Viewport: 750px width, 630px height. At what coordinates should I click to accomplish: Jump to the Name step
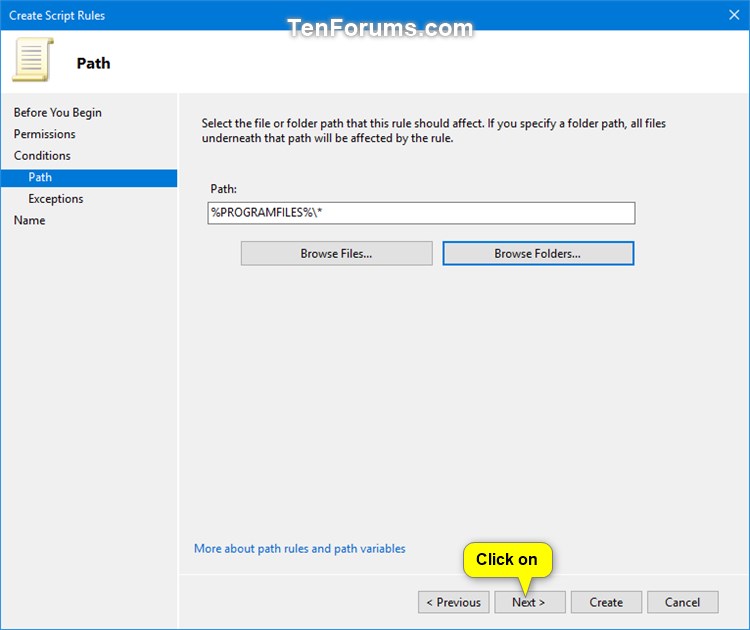(x=29, y=220)
